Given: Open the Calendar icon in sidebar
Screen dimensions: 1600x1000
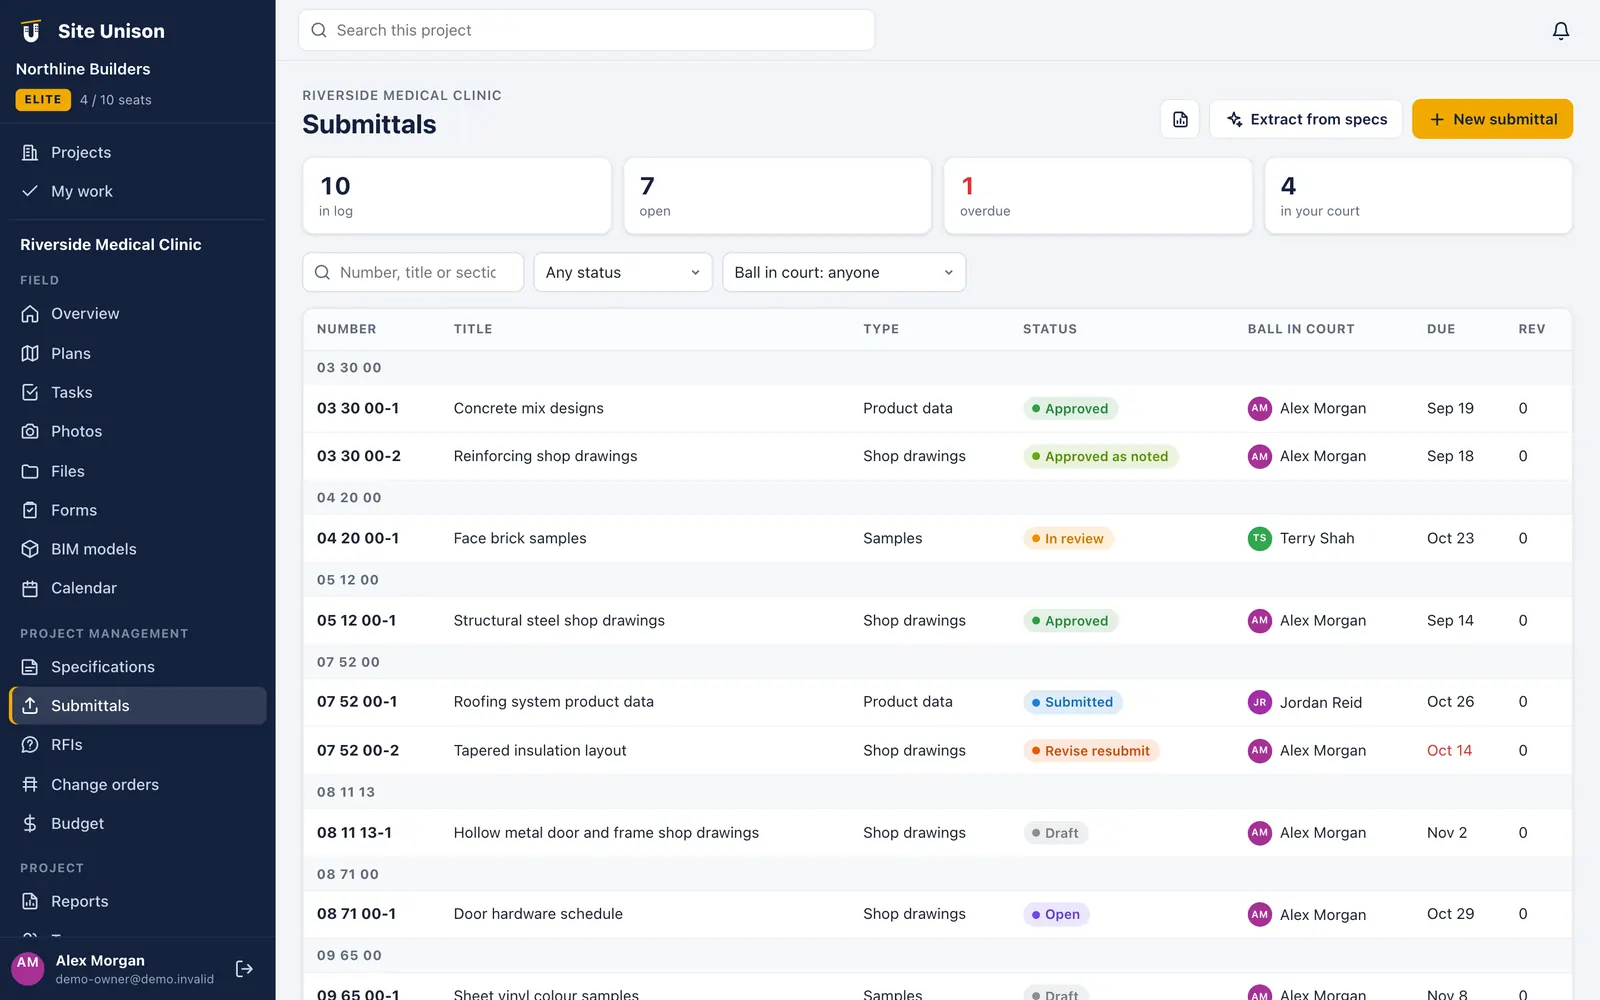Looking at the screenshot, I should pyautogui.click(x=30, y=588).
